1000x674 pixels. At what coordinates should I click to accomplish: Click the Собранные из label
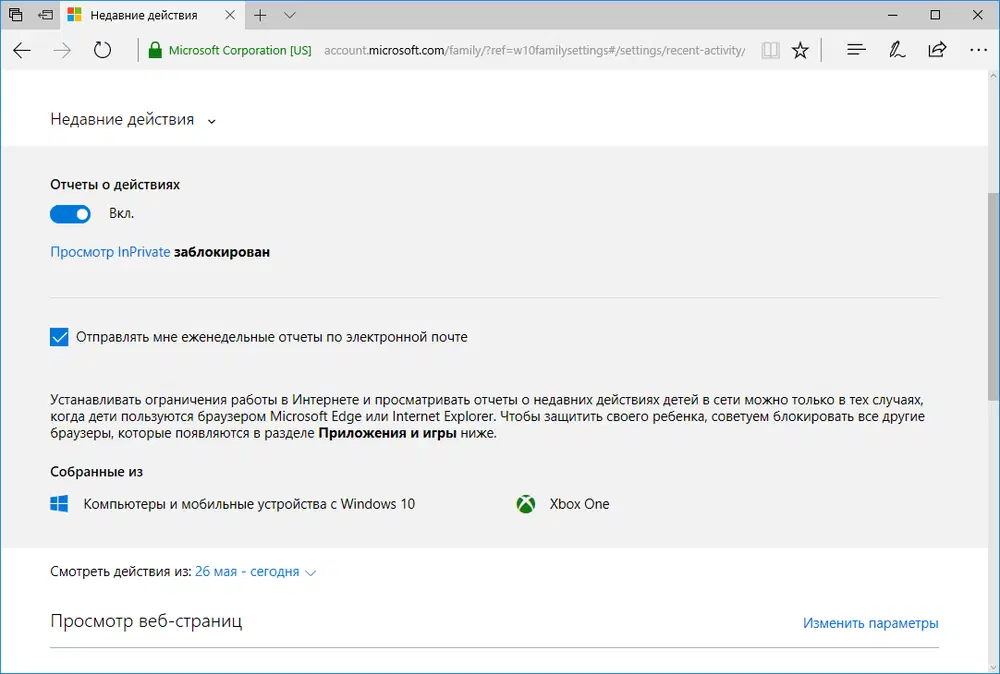(96, 472)
